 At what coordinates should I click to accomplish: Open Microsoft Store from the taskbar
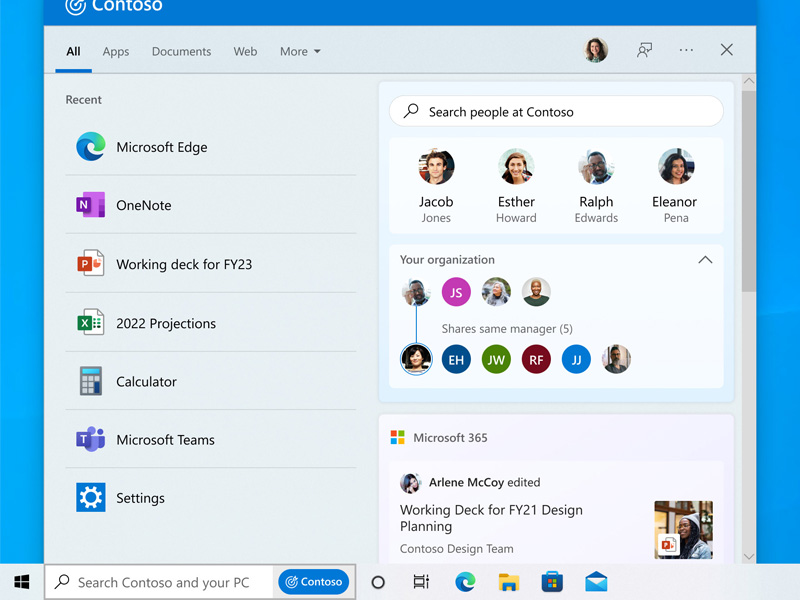pyautogui.click(x=552, y=582)
